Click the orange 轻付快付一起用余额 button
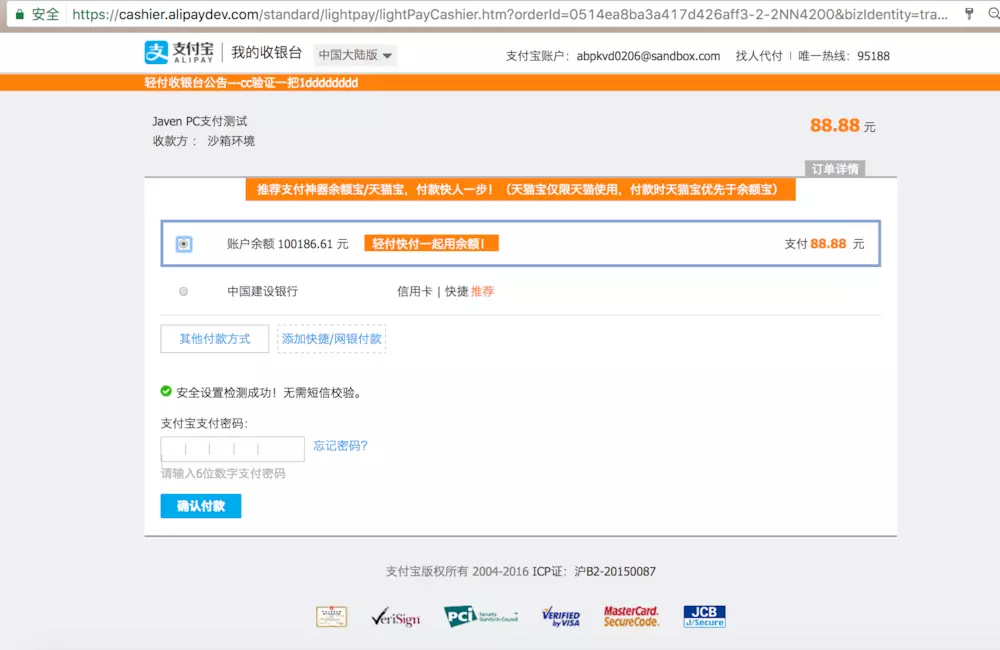 (x=431, y=242)
